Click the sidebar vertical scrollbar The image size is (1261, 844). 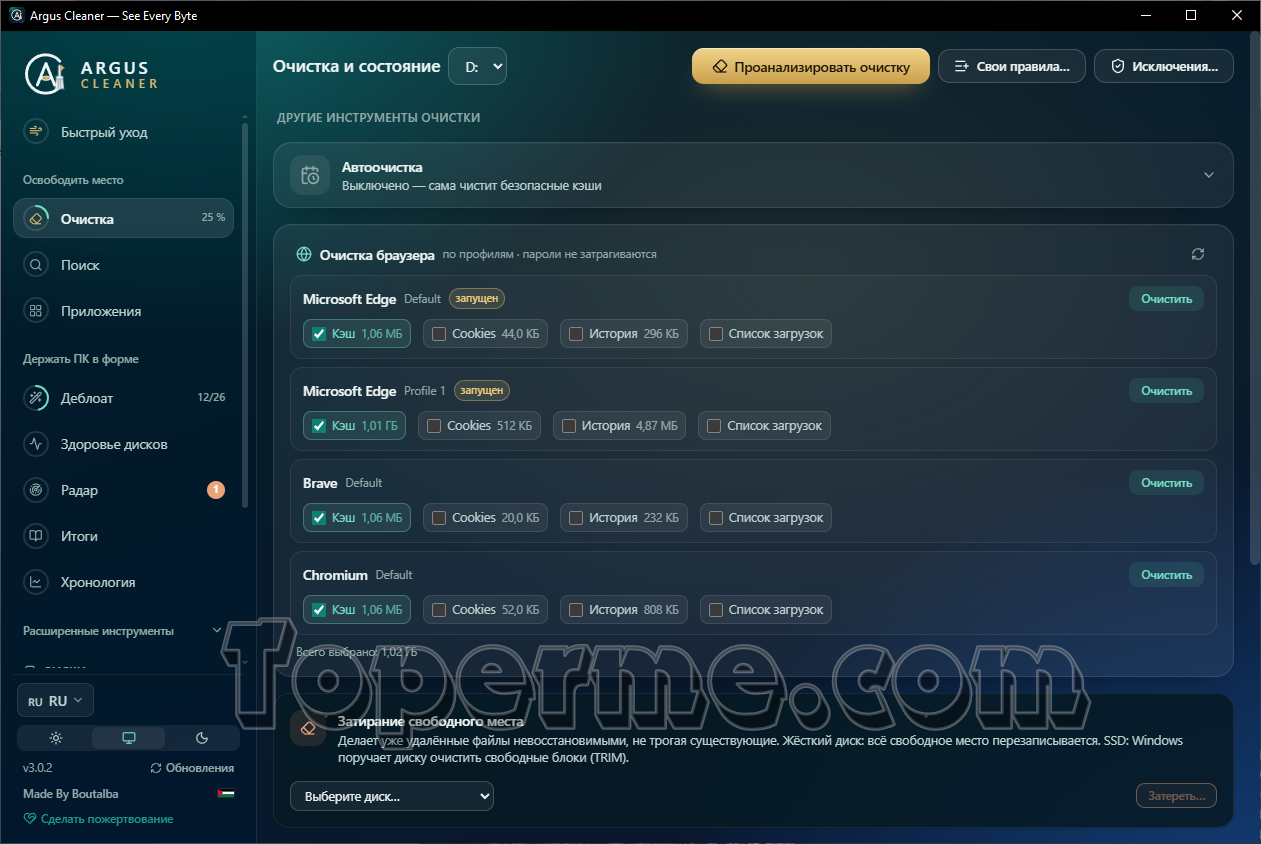[245, 315]
